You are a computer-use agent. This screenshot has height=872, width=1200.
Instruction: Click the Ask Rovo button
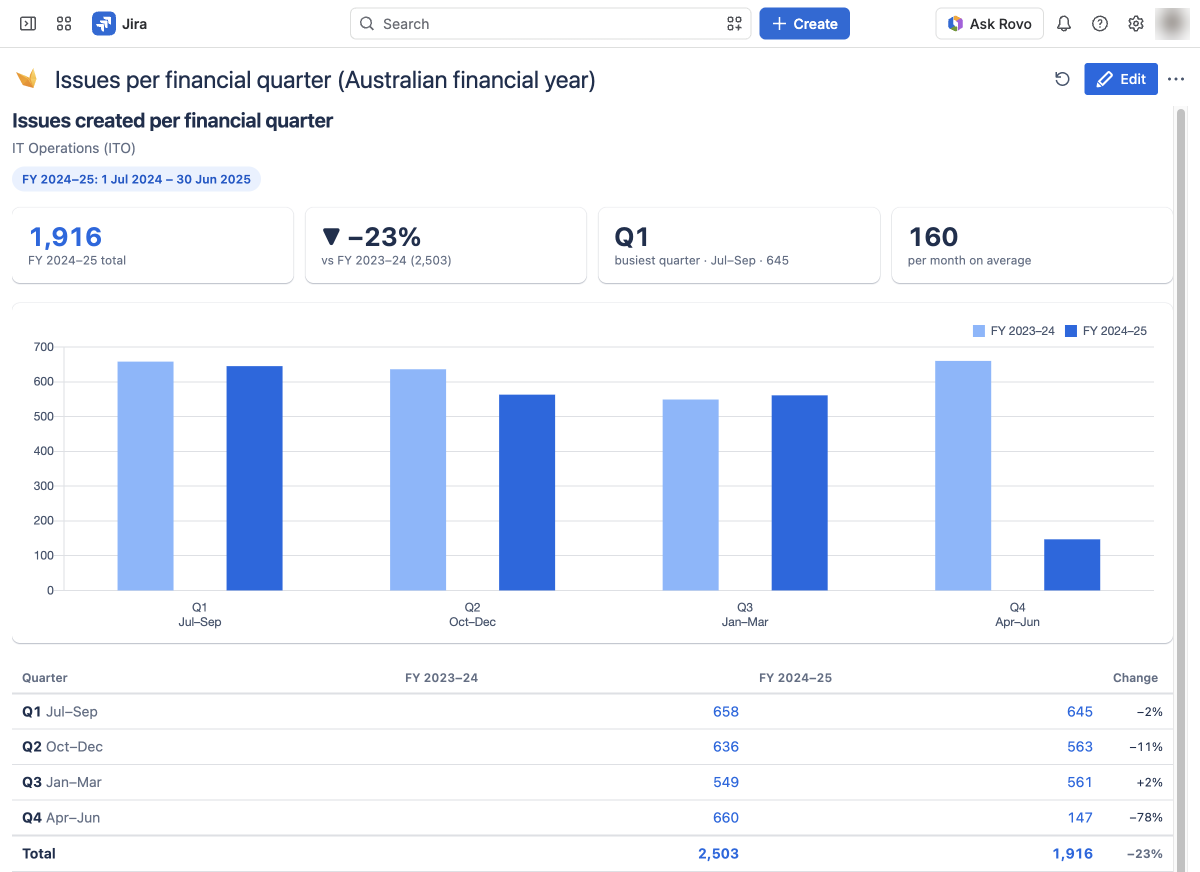click(x=990, y=24)
